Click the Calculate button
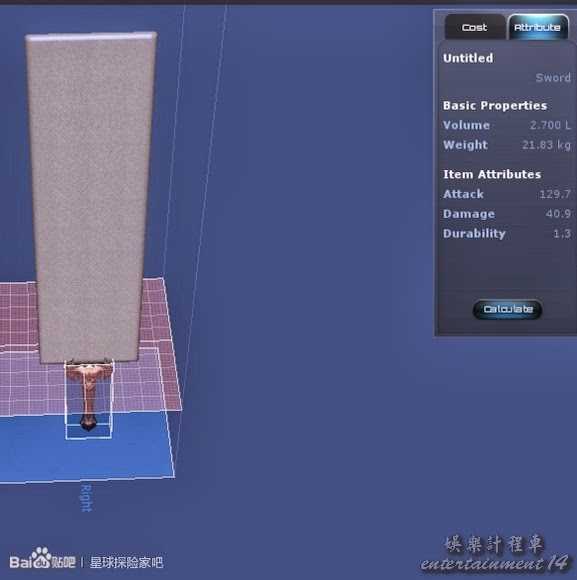577x580 pixels. click(x=507, y=309)
